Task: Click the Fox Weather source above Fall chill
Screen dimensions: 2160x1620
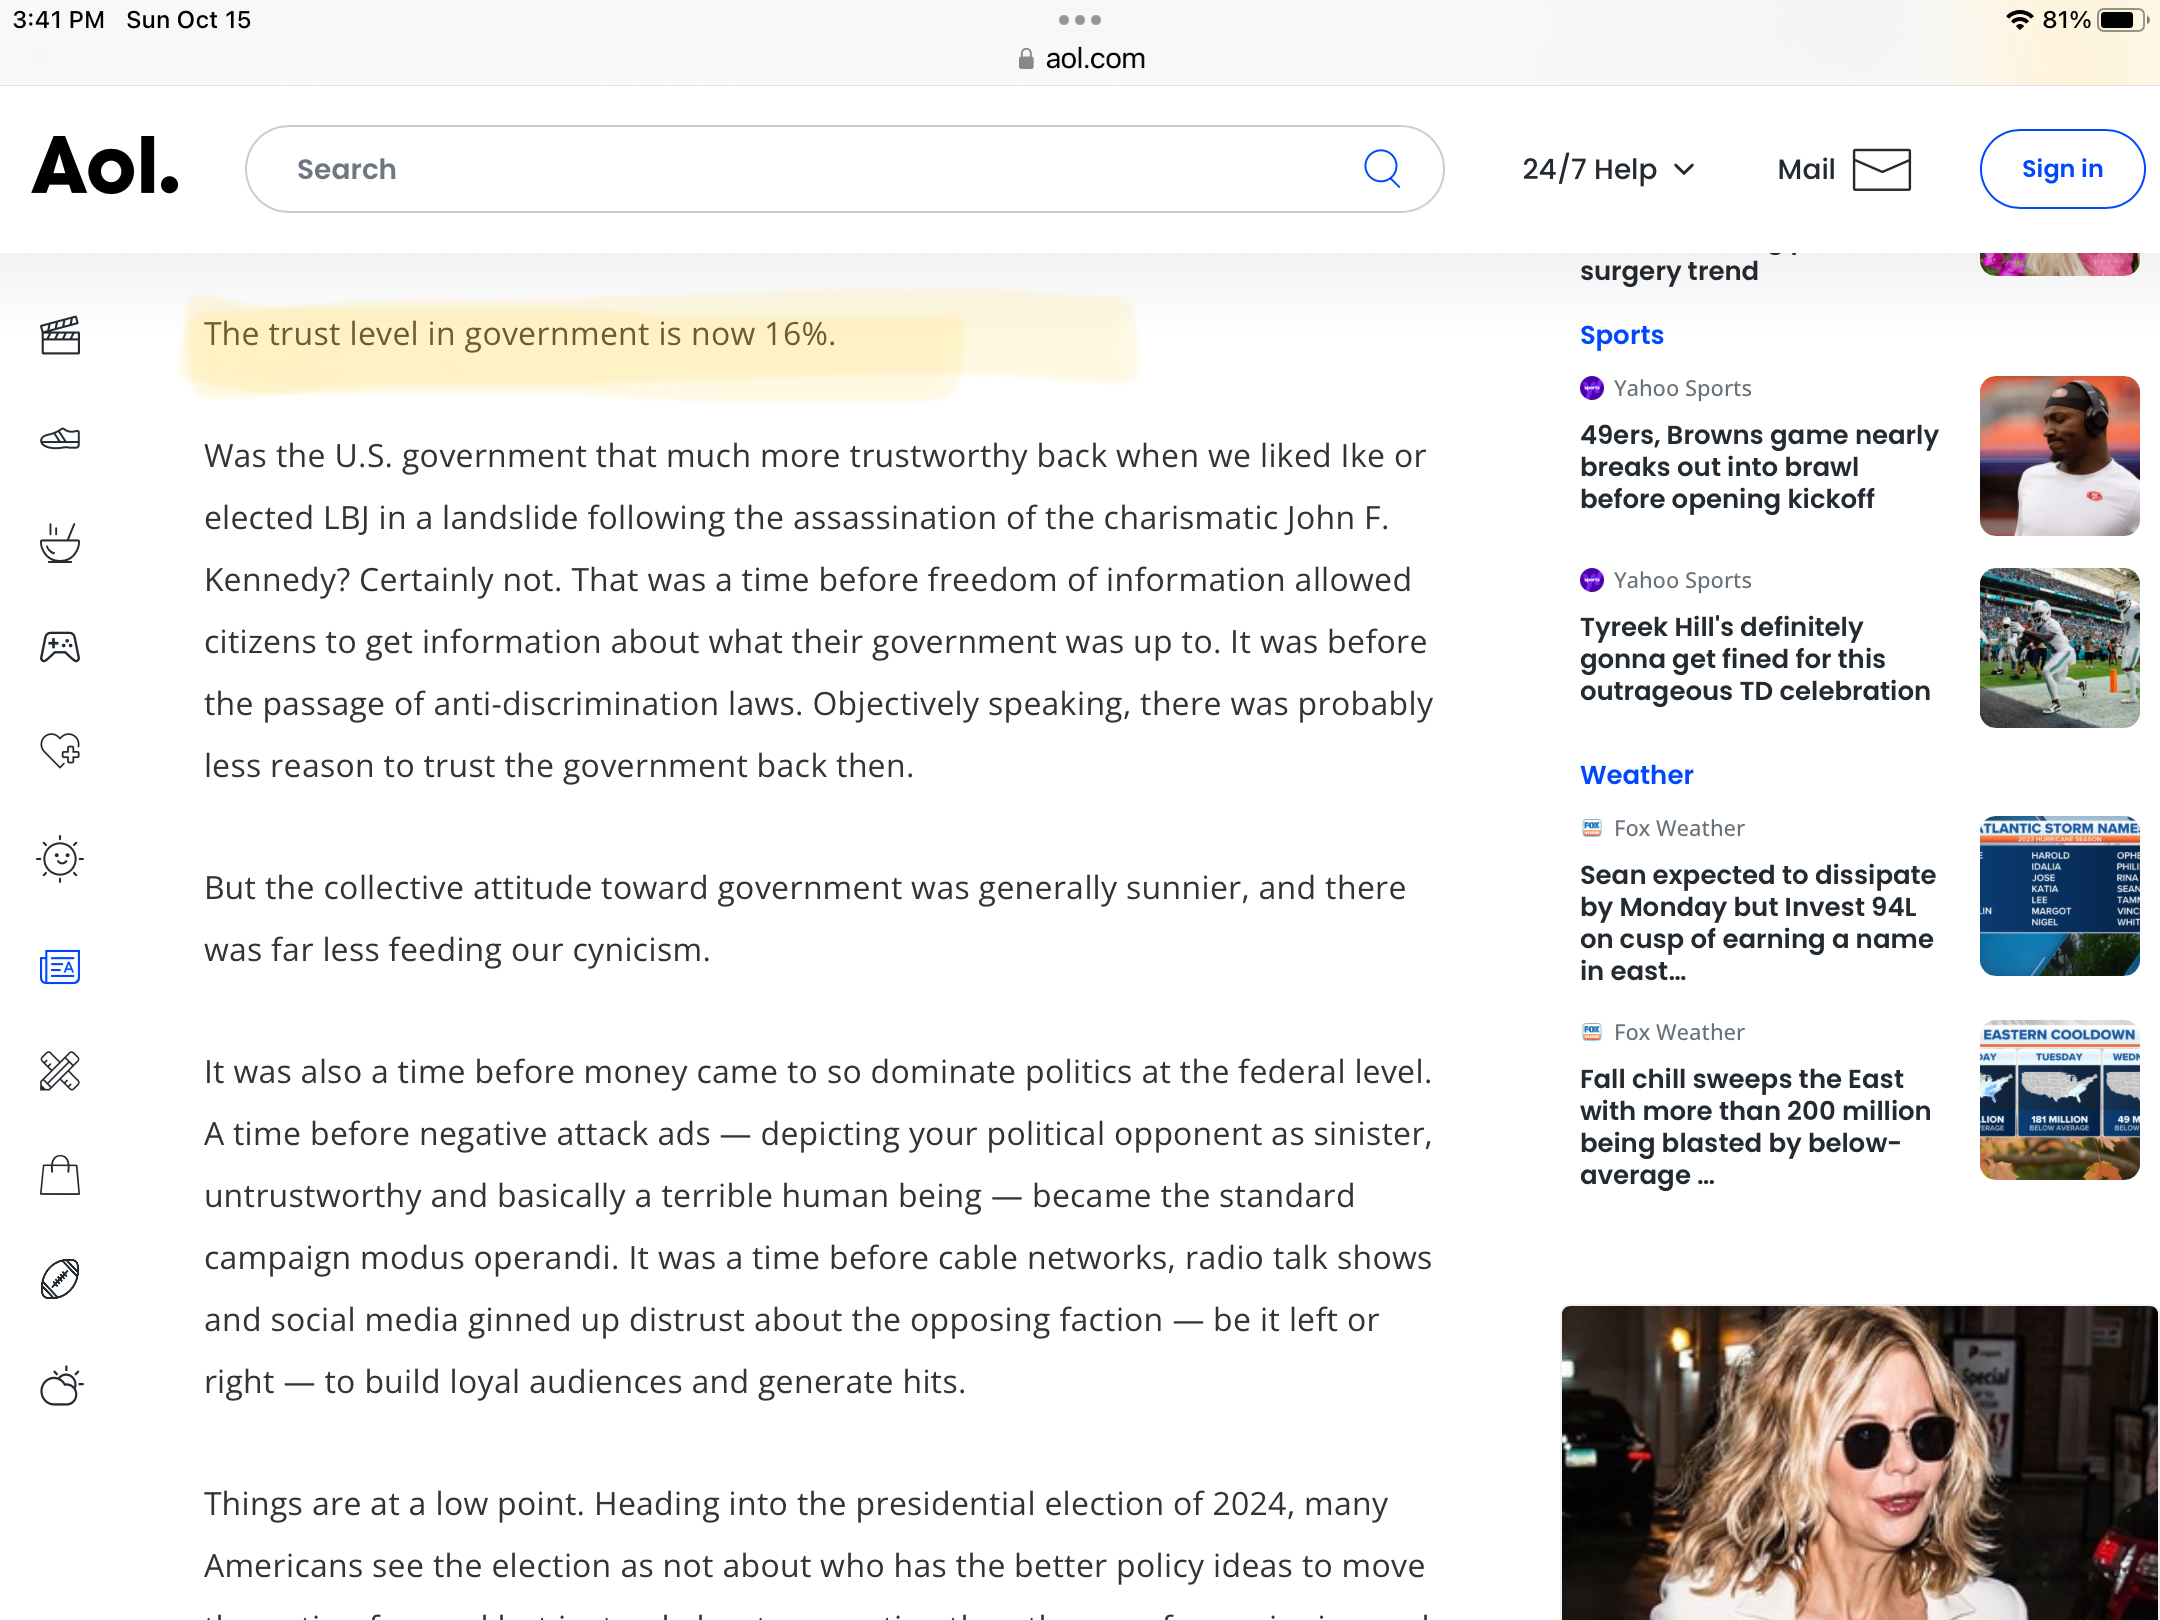Action: (x=1679, y=1032)
